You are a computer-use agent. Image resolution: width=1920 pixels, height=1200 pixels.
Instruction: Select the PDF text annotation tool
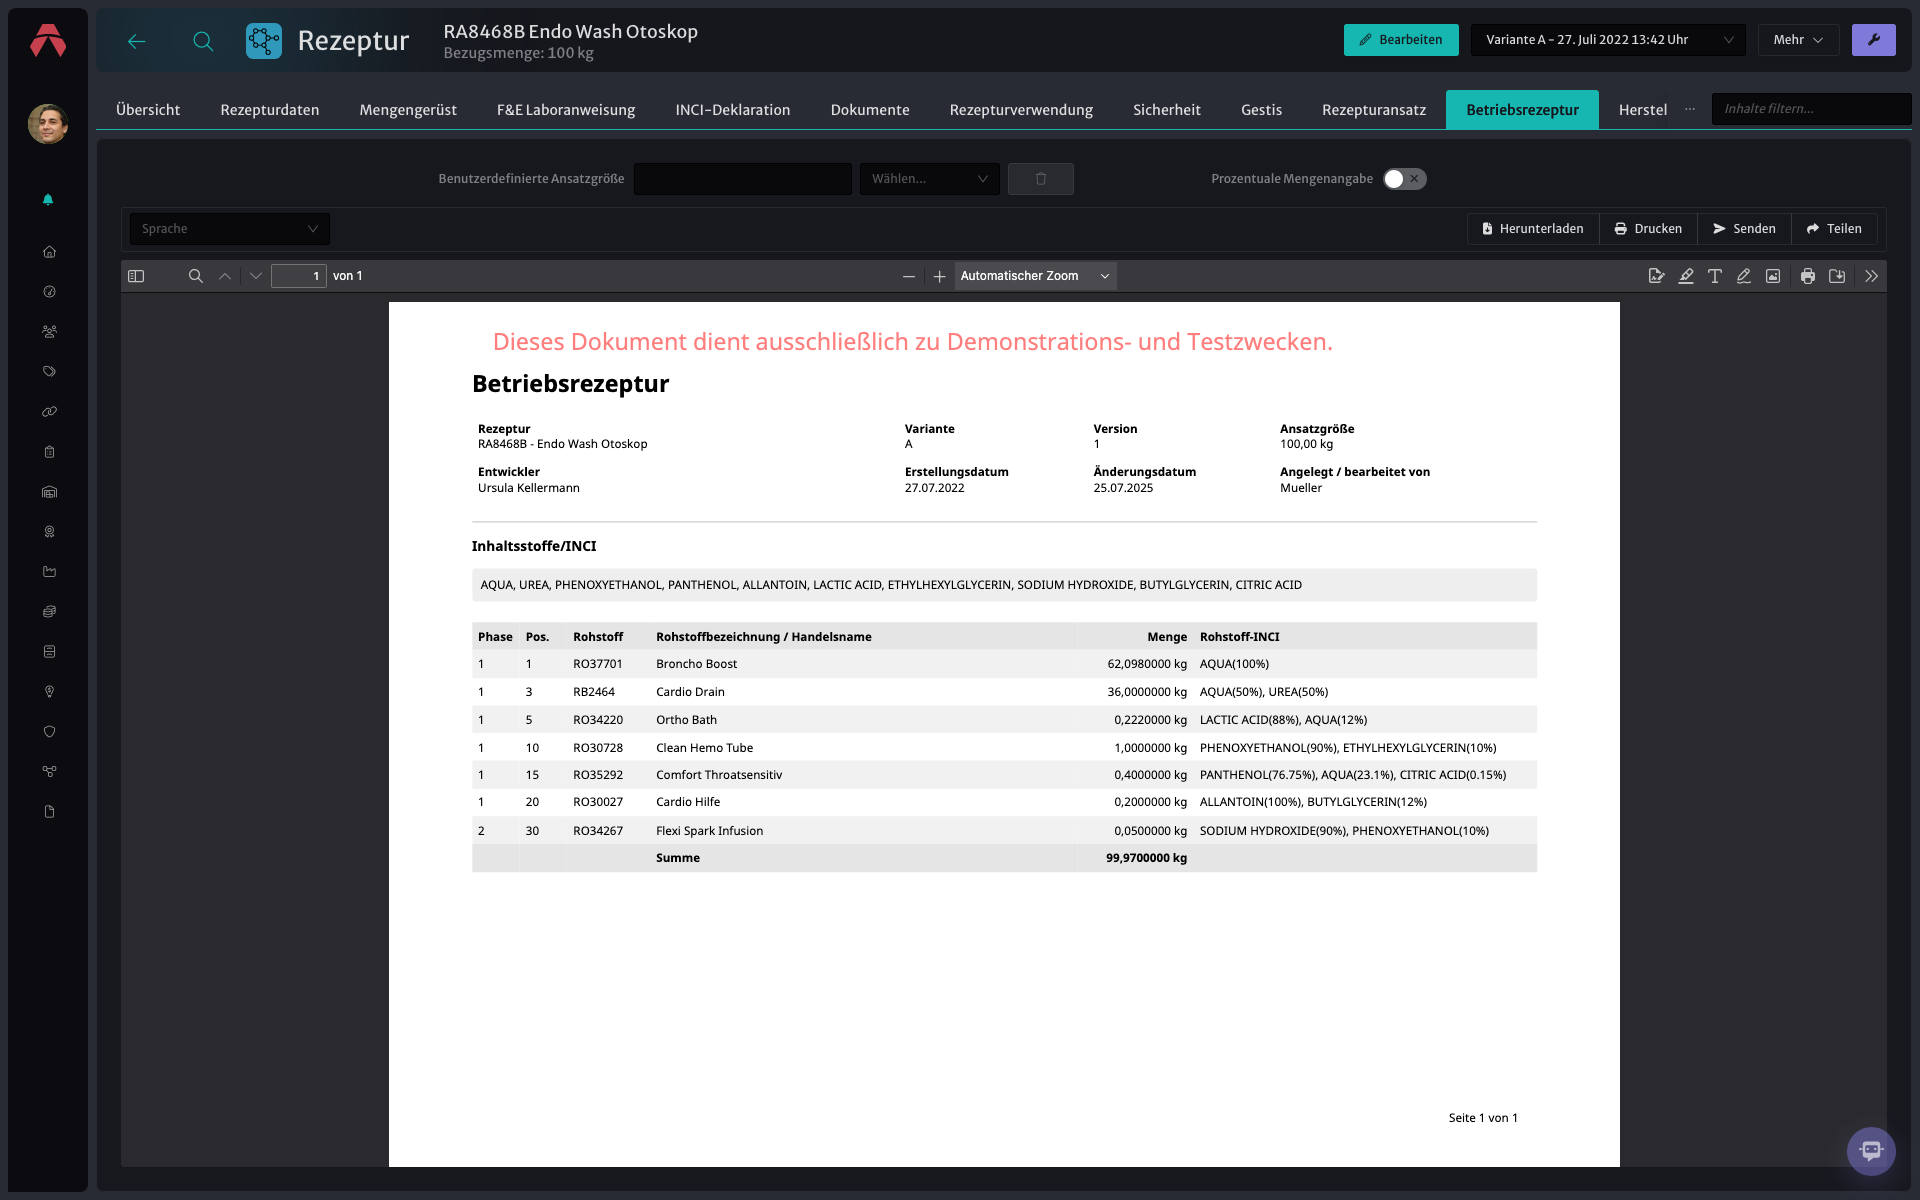point(1714,276)
